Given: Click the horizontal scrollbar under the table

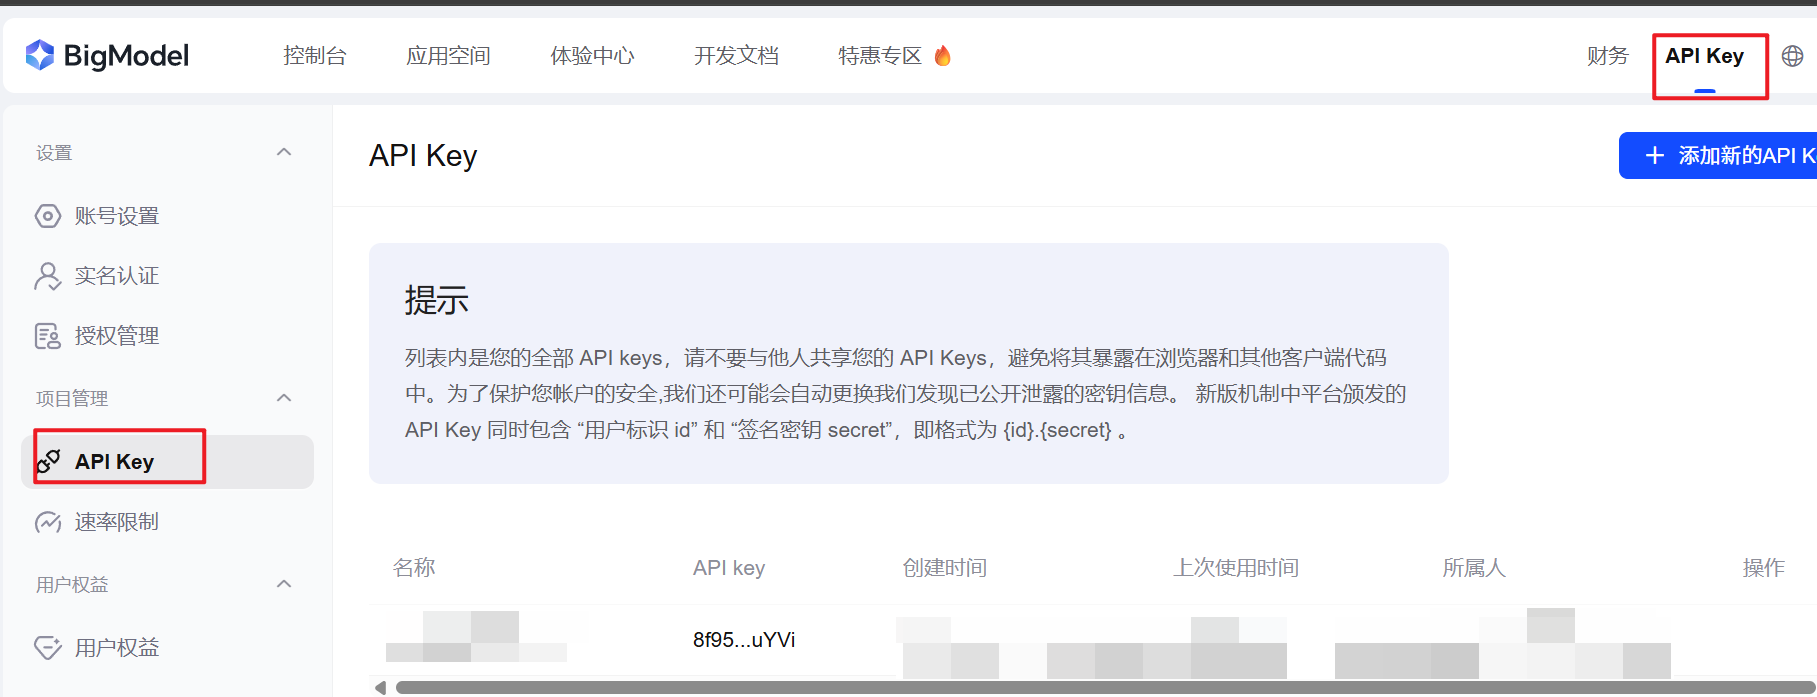Looking at the screenshot, I should click(1106, 688).
